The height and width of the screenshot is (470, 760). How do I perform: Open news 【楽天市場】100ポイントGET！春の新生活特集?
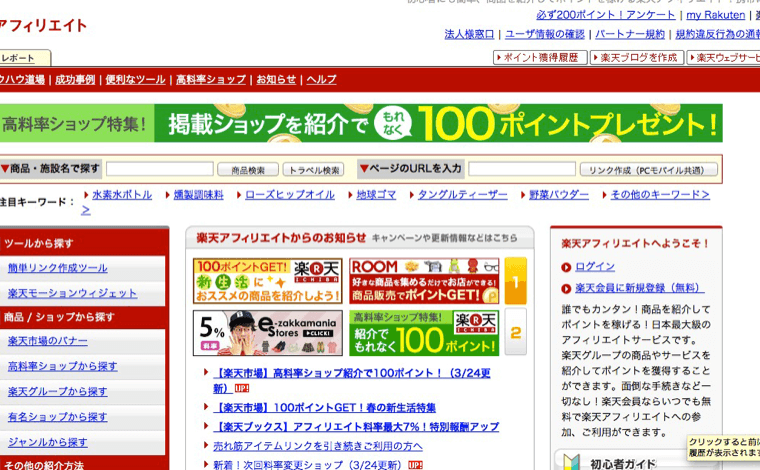[x=324, y=408]
